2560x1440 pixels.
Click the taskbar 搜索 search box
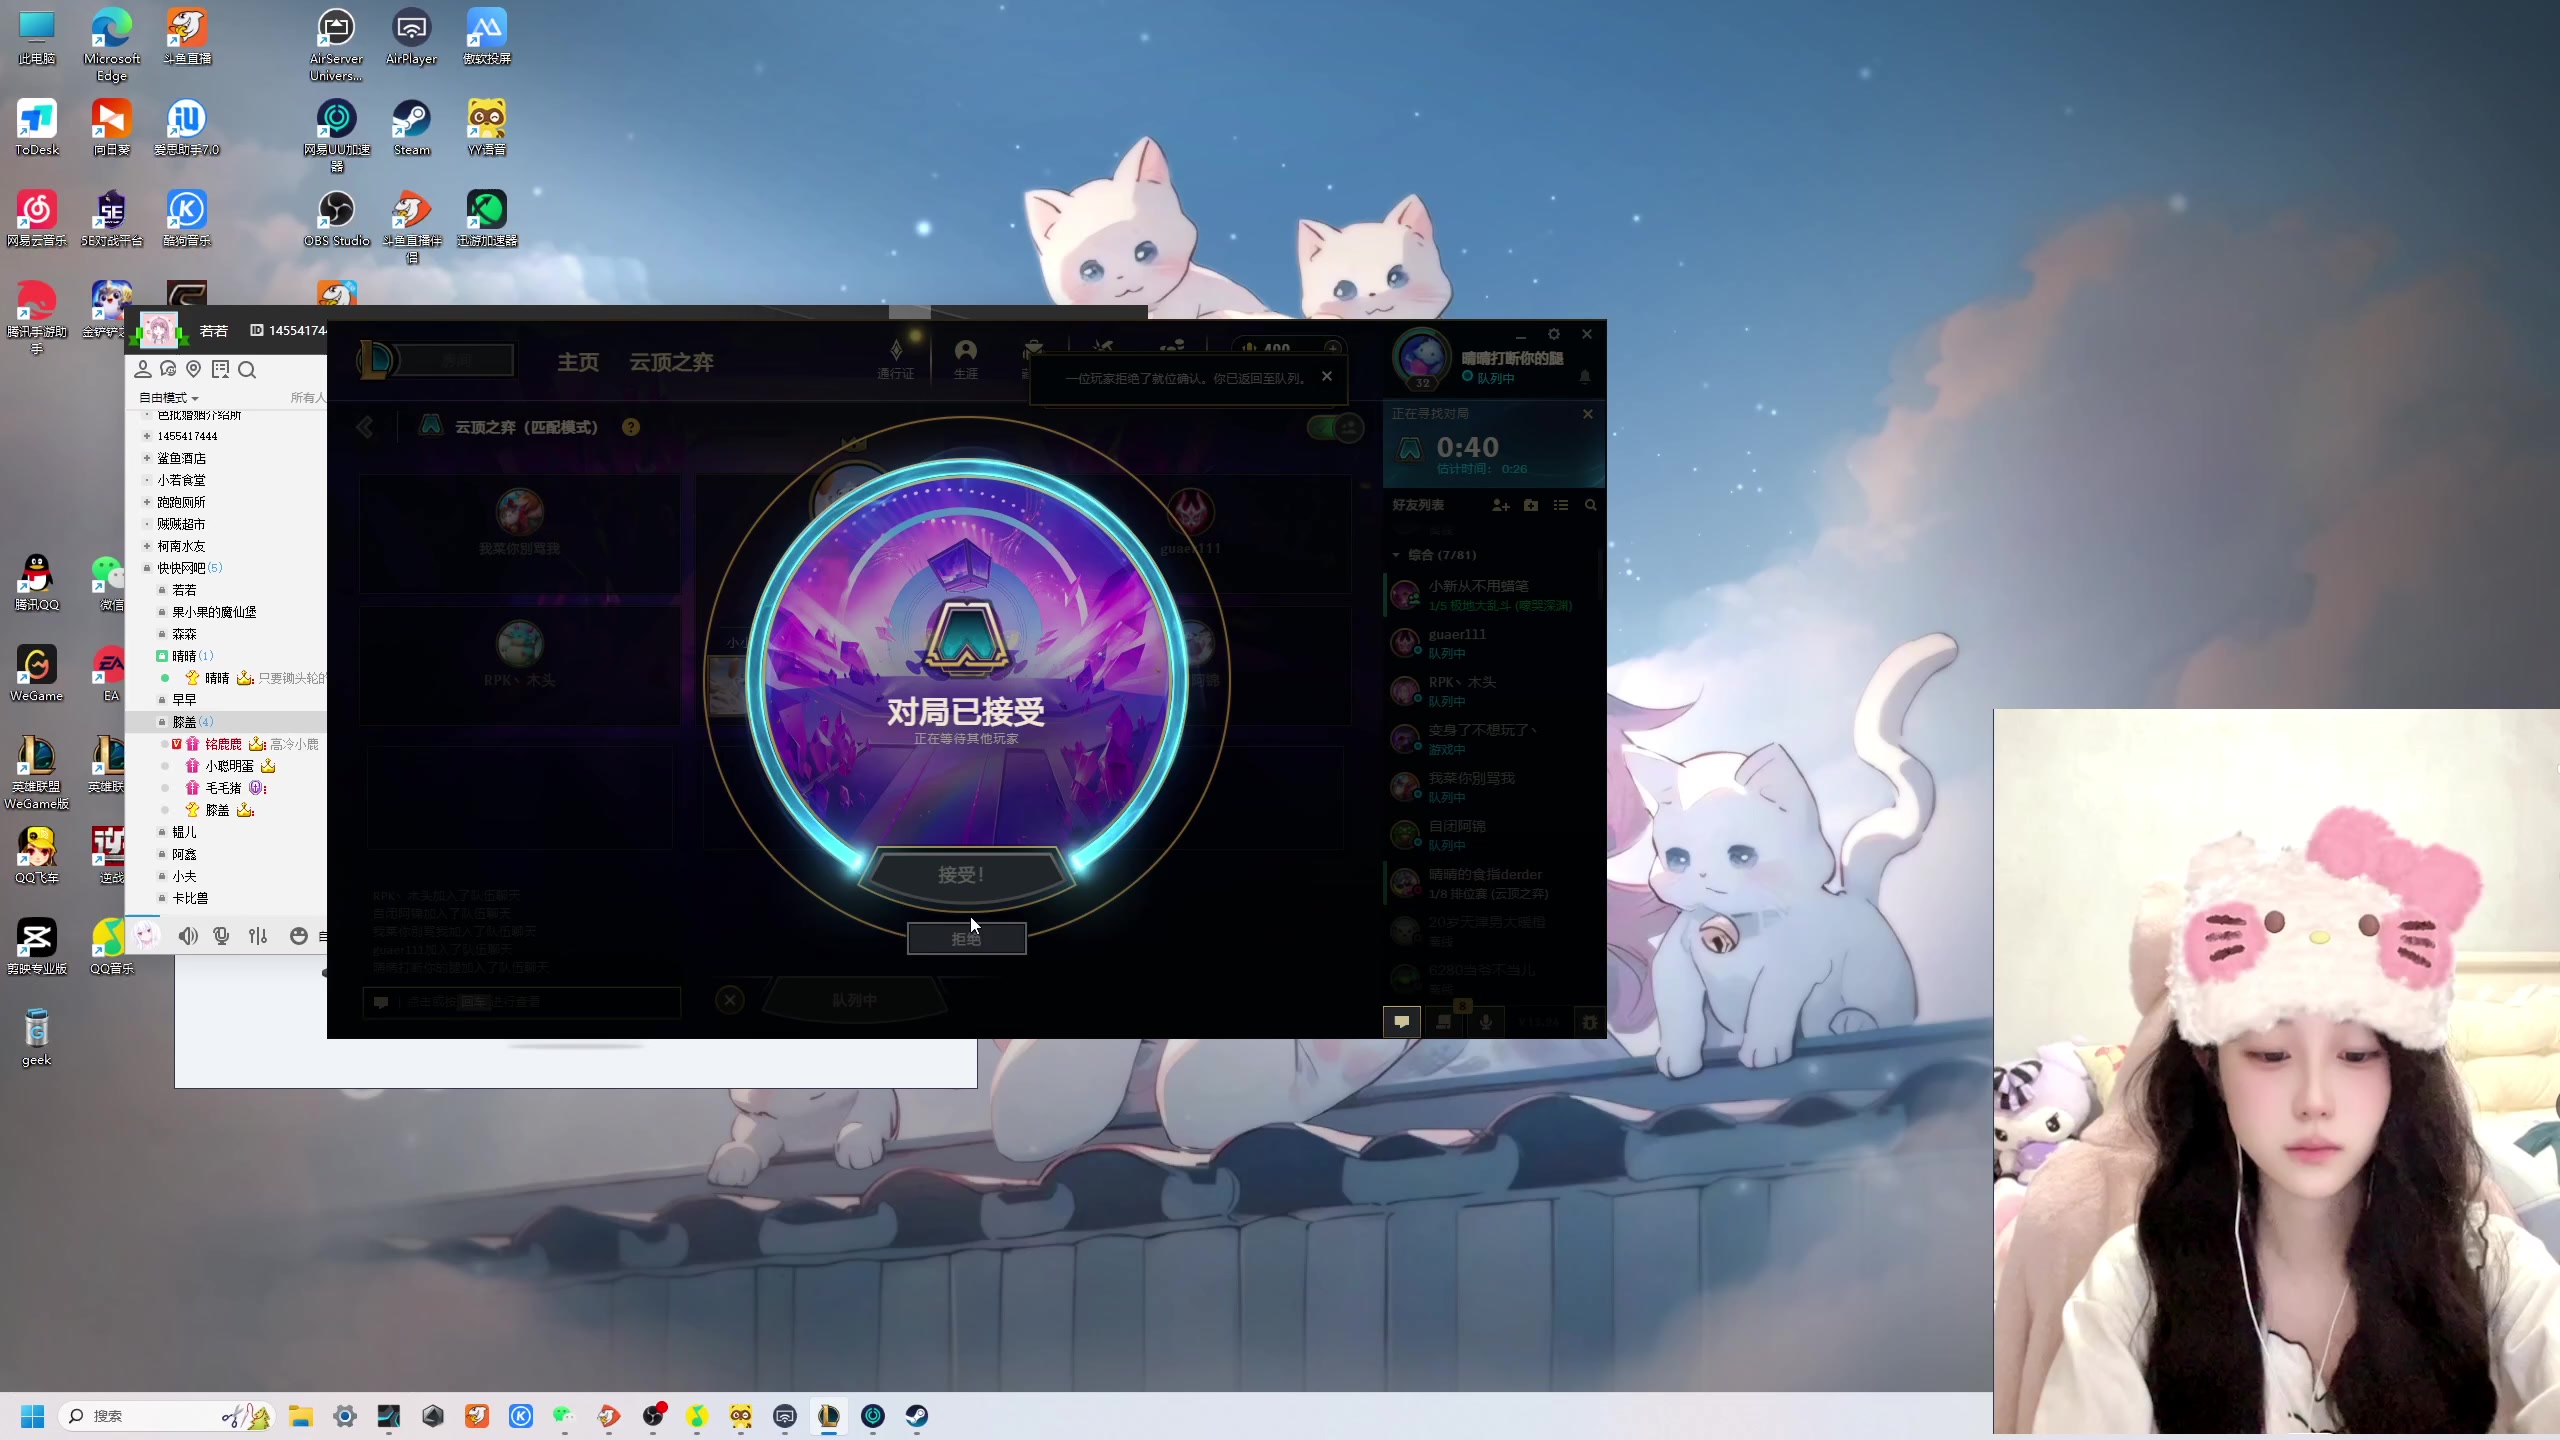(166, 1416)
